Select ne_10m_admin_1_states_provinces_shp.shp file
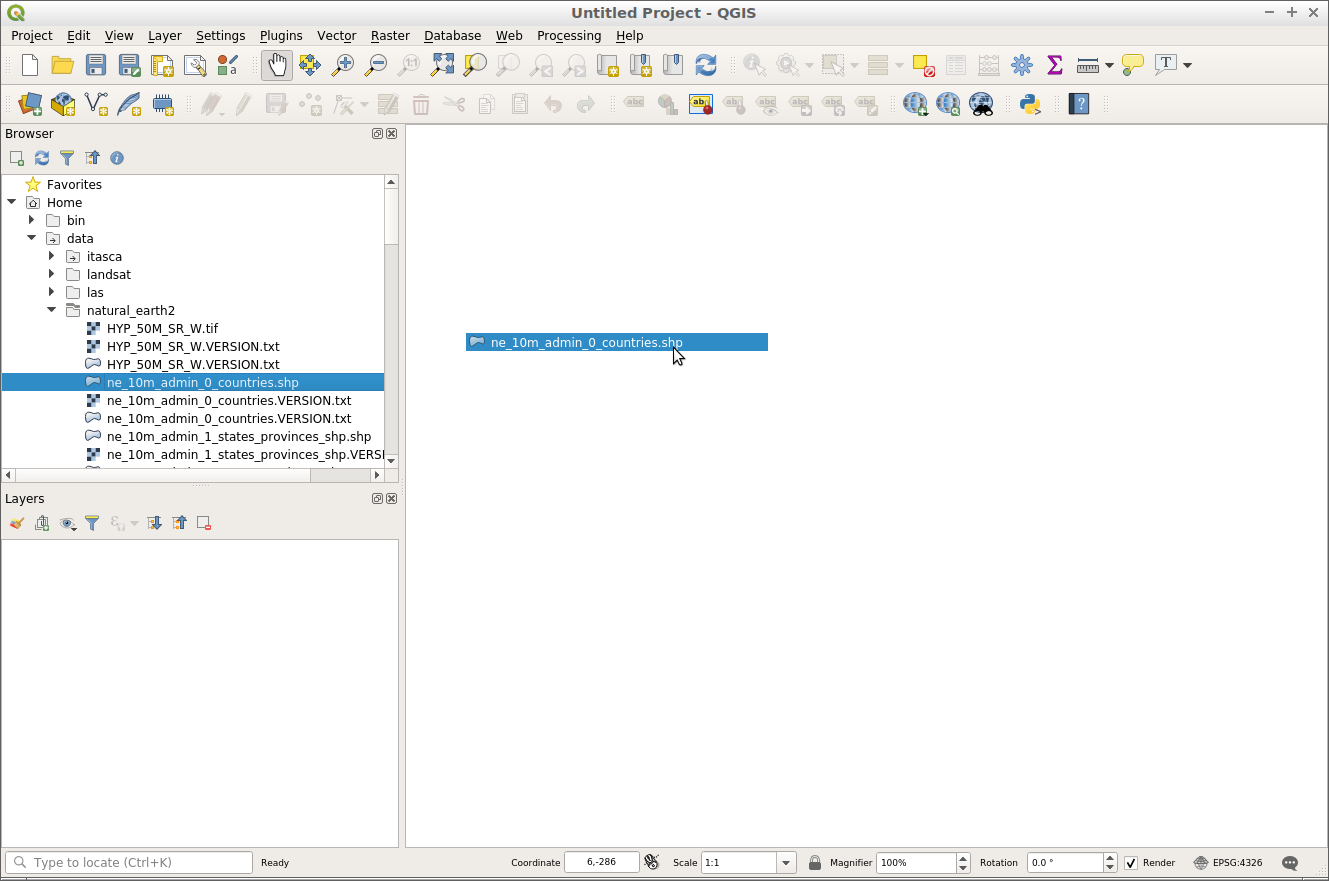 tap(239, 437)
